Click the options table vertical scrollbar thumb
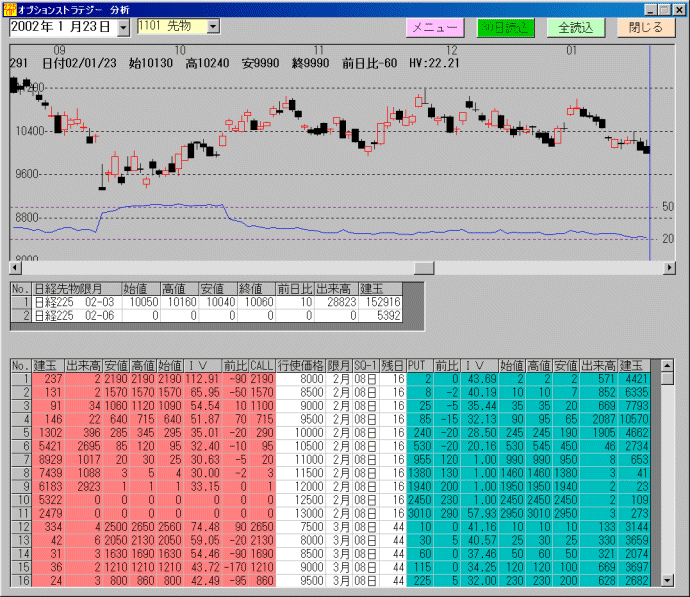Image resolution: width=690 pixels, height=597 pixels. click(x=667, y=381)
